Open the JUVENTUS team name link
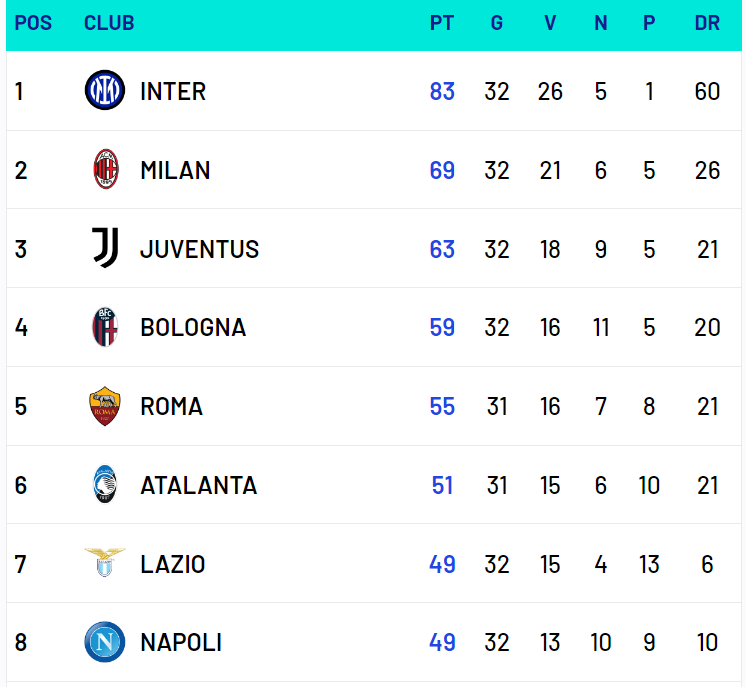This screenshot has height=687, width=746. pyautogui.click(x=199, y=249)
